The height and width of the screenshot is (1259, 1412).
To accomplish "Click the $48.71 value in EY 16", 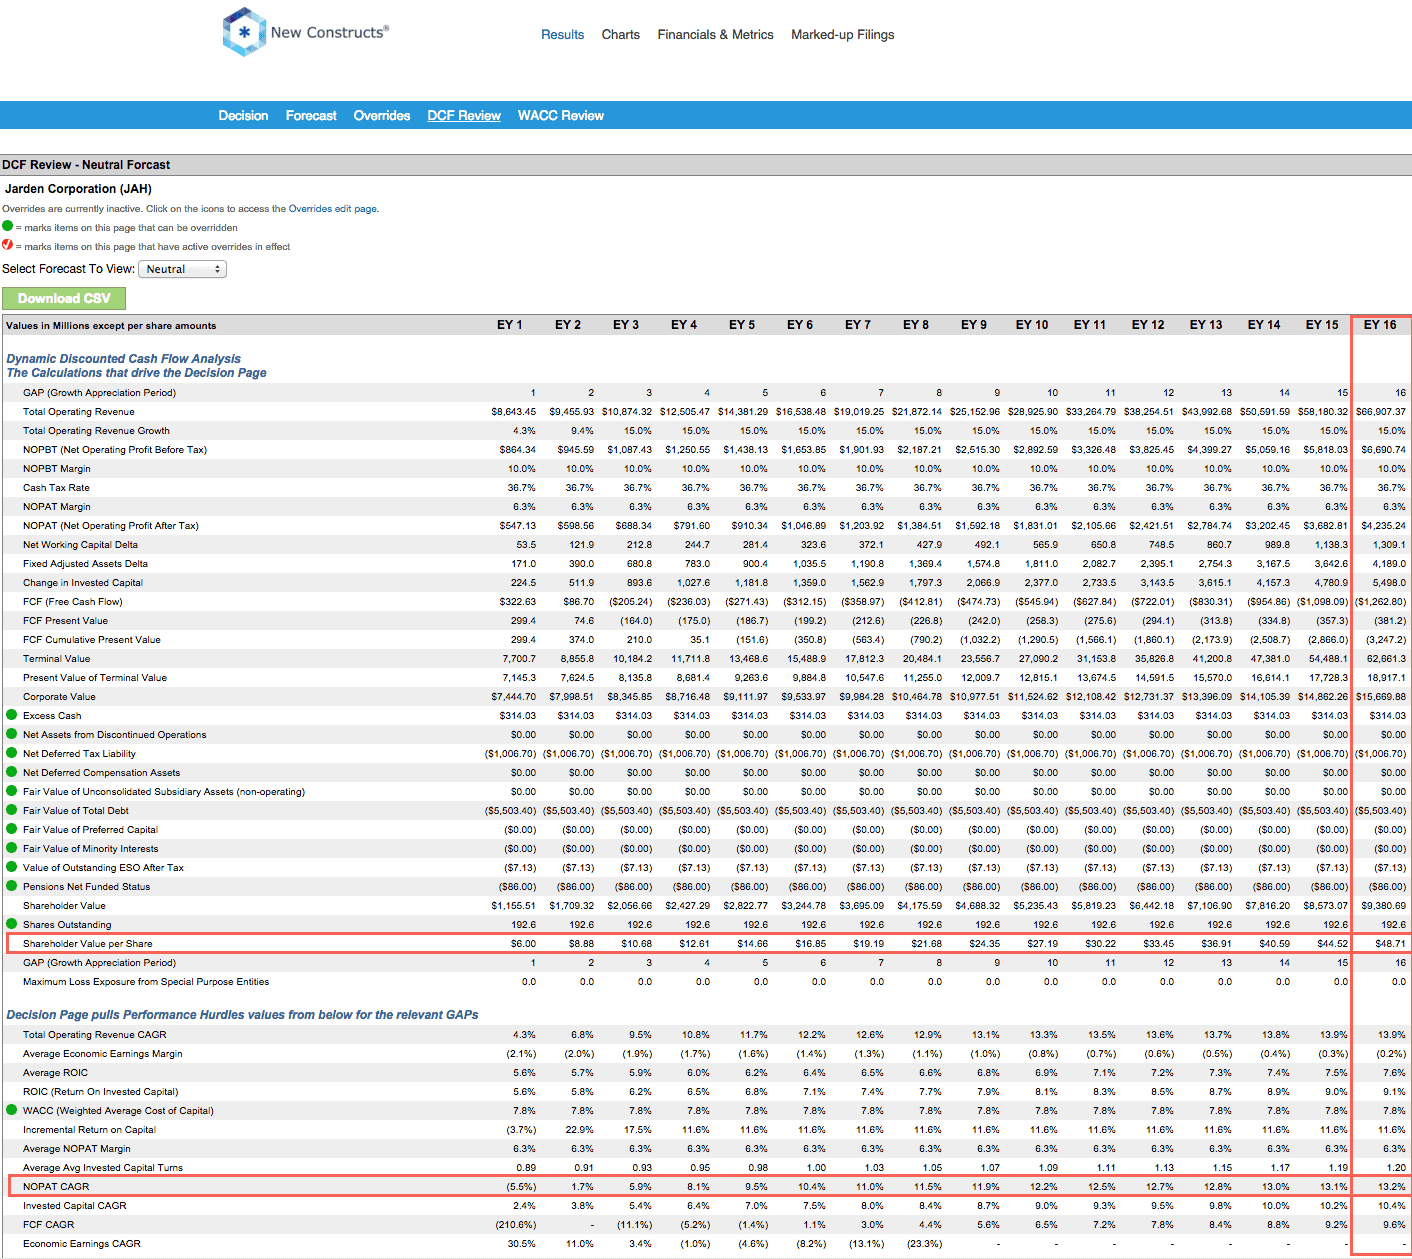I will [1390, 944].
